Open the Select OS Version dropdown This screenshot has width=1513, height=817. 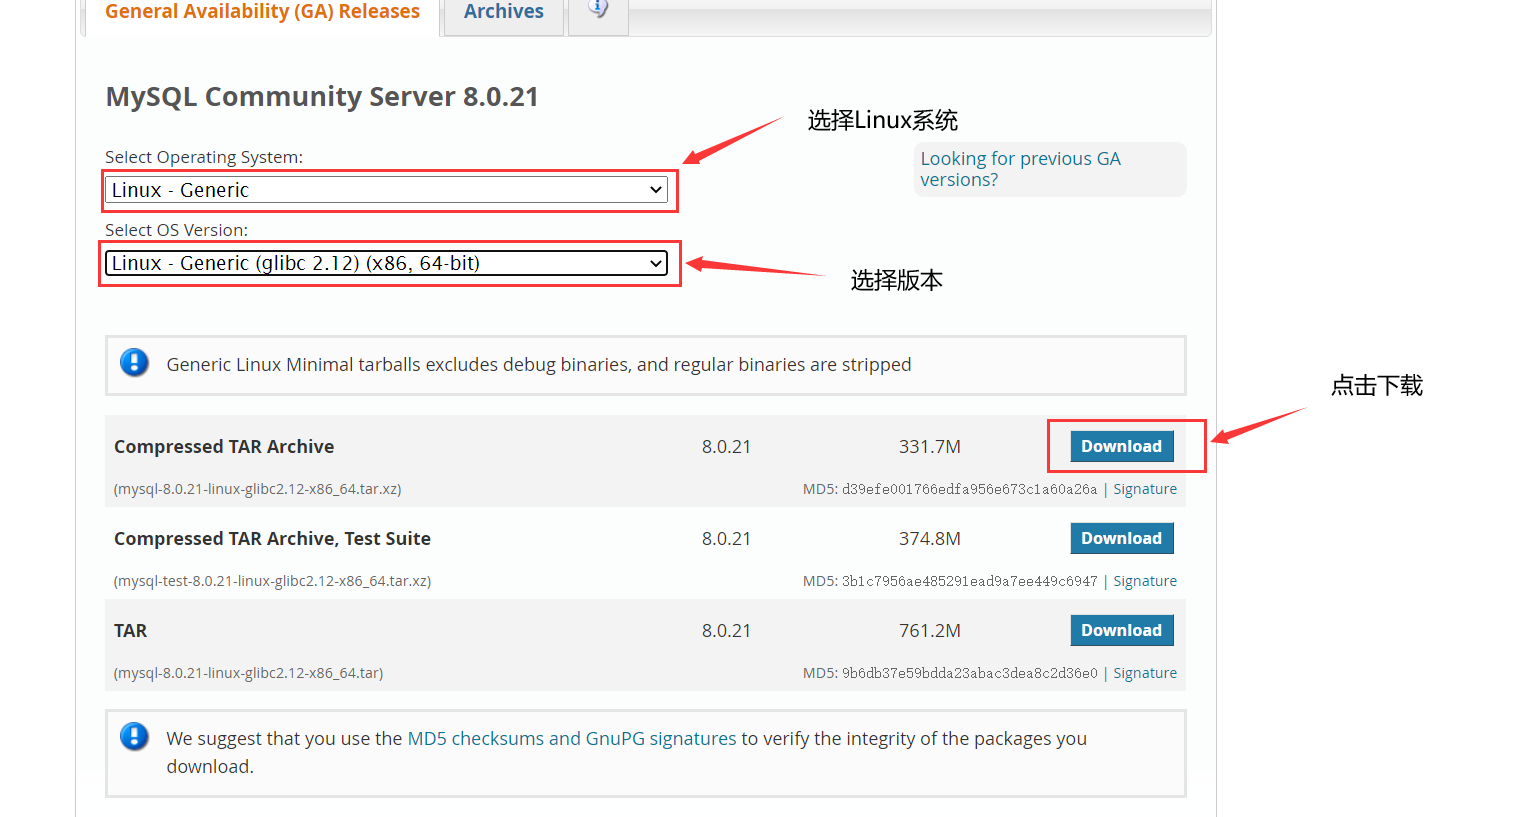(386, 263)
